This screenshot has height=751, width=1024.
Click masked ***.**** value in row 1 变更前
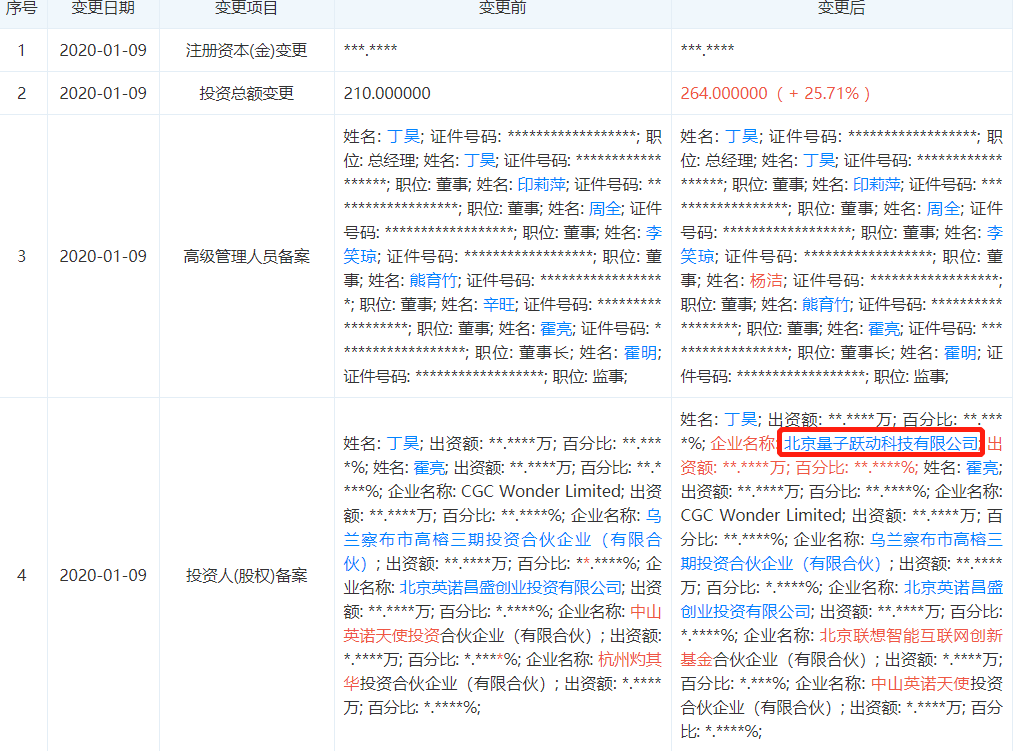click(370, 49)
